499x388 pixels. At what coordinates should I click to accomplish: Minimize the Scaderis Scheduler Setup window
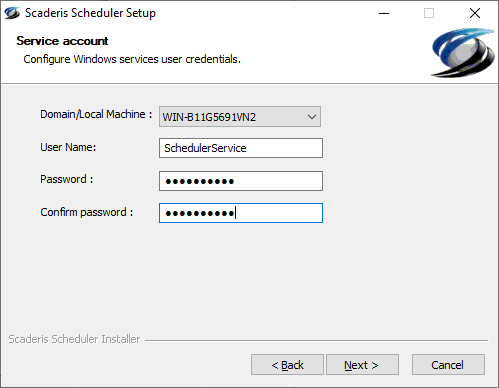[x=384, y=13]
